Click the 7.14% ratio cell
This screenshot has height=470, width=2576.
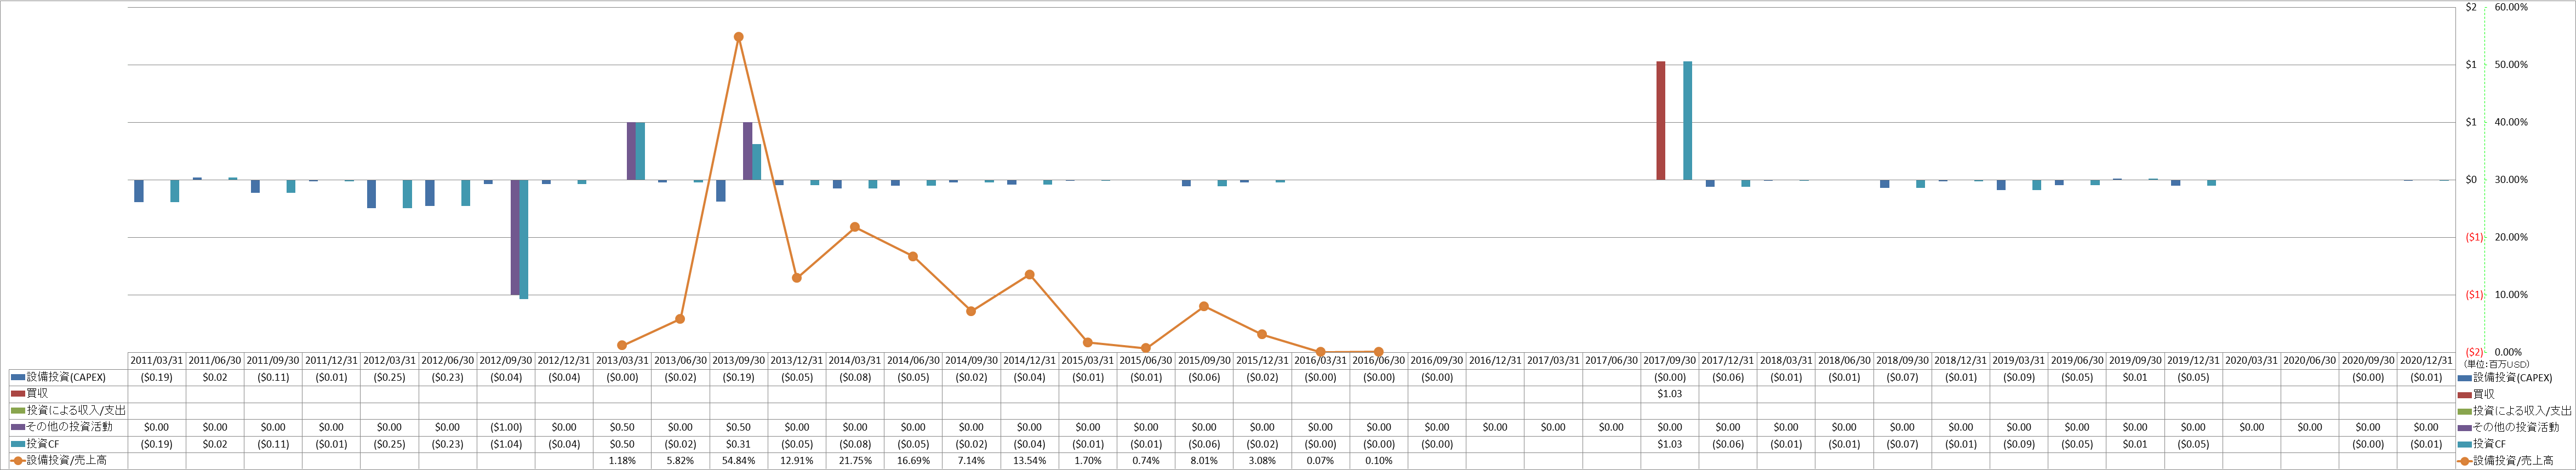[971, 461]
